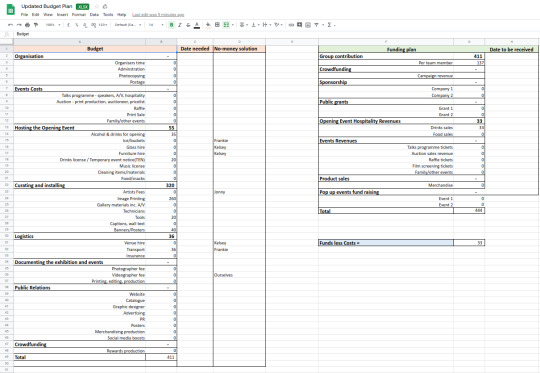The width and height of the screenshot is (540, 373).
Task: Select the Documenting the exhibition and events cell
Action: click(80, 262)
